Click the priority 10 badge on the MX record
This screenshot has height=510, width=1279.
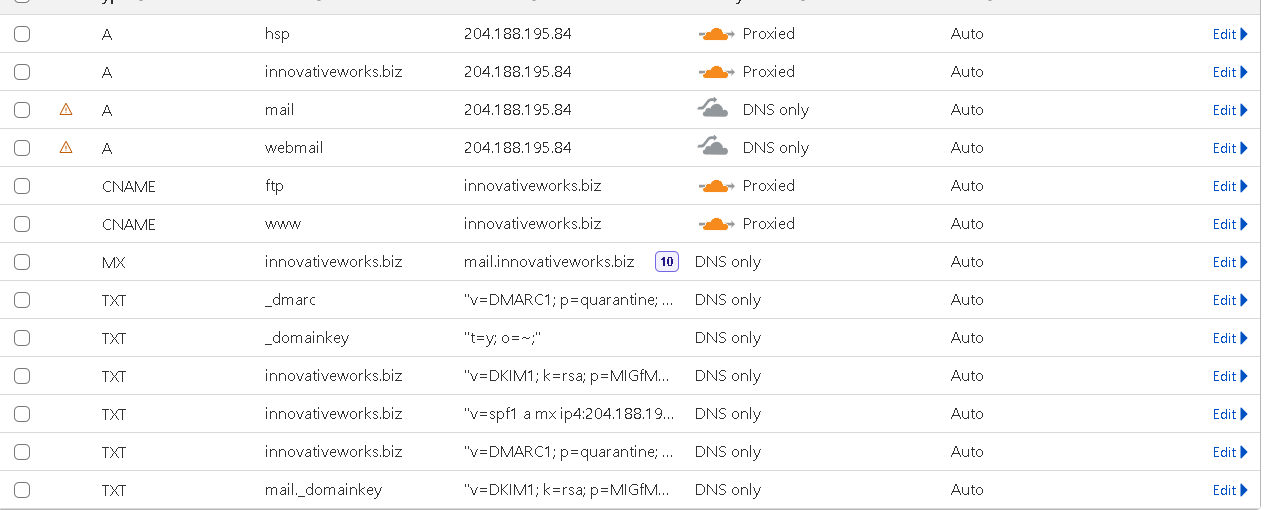coord(667,262)
